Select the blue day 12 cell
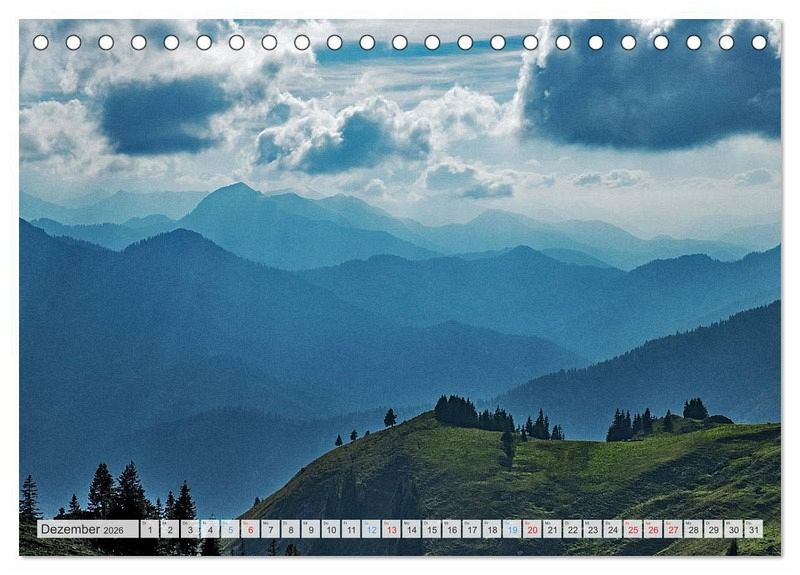Viewport: 800px width, 575px height. click(371, 529)
